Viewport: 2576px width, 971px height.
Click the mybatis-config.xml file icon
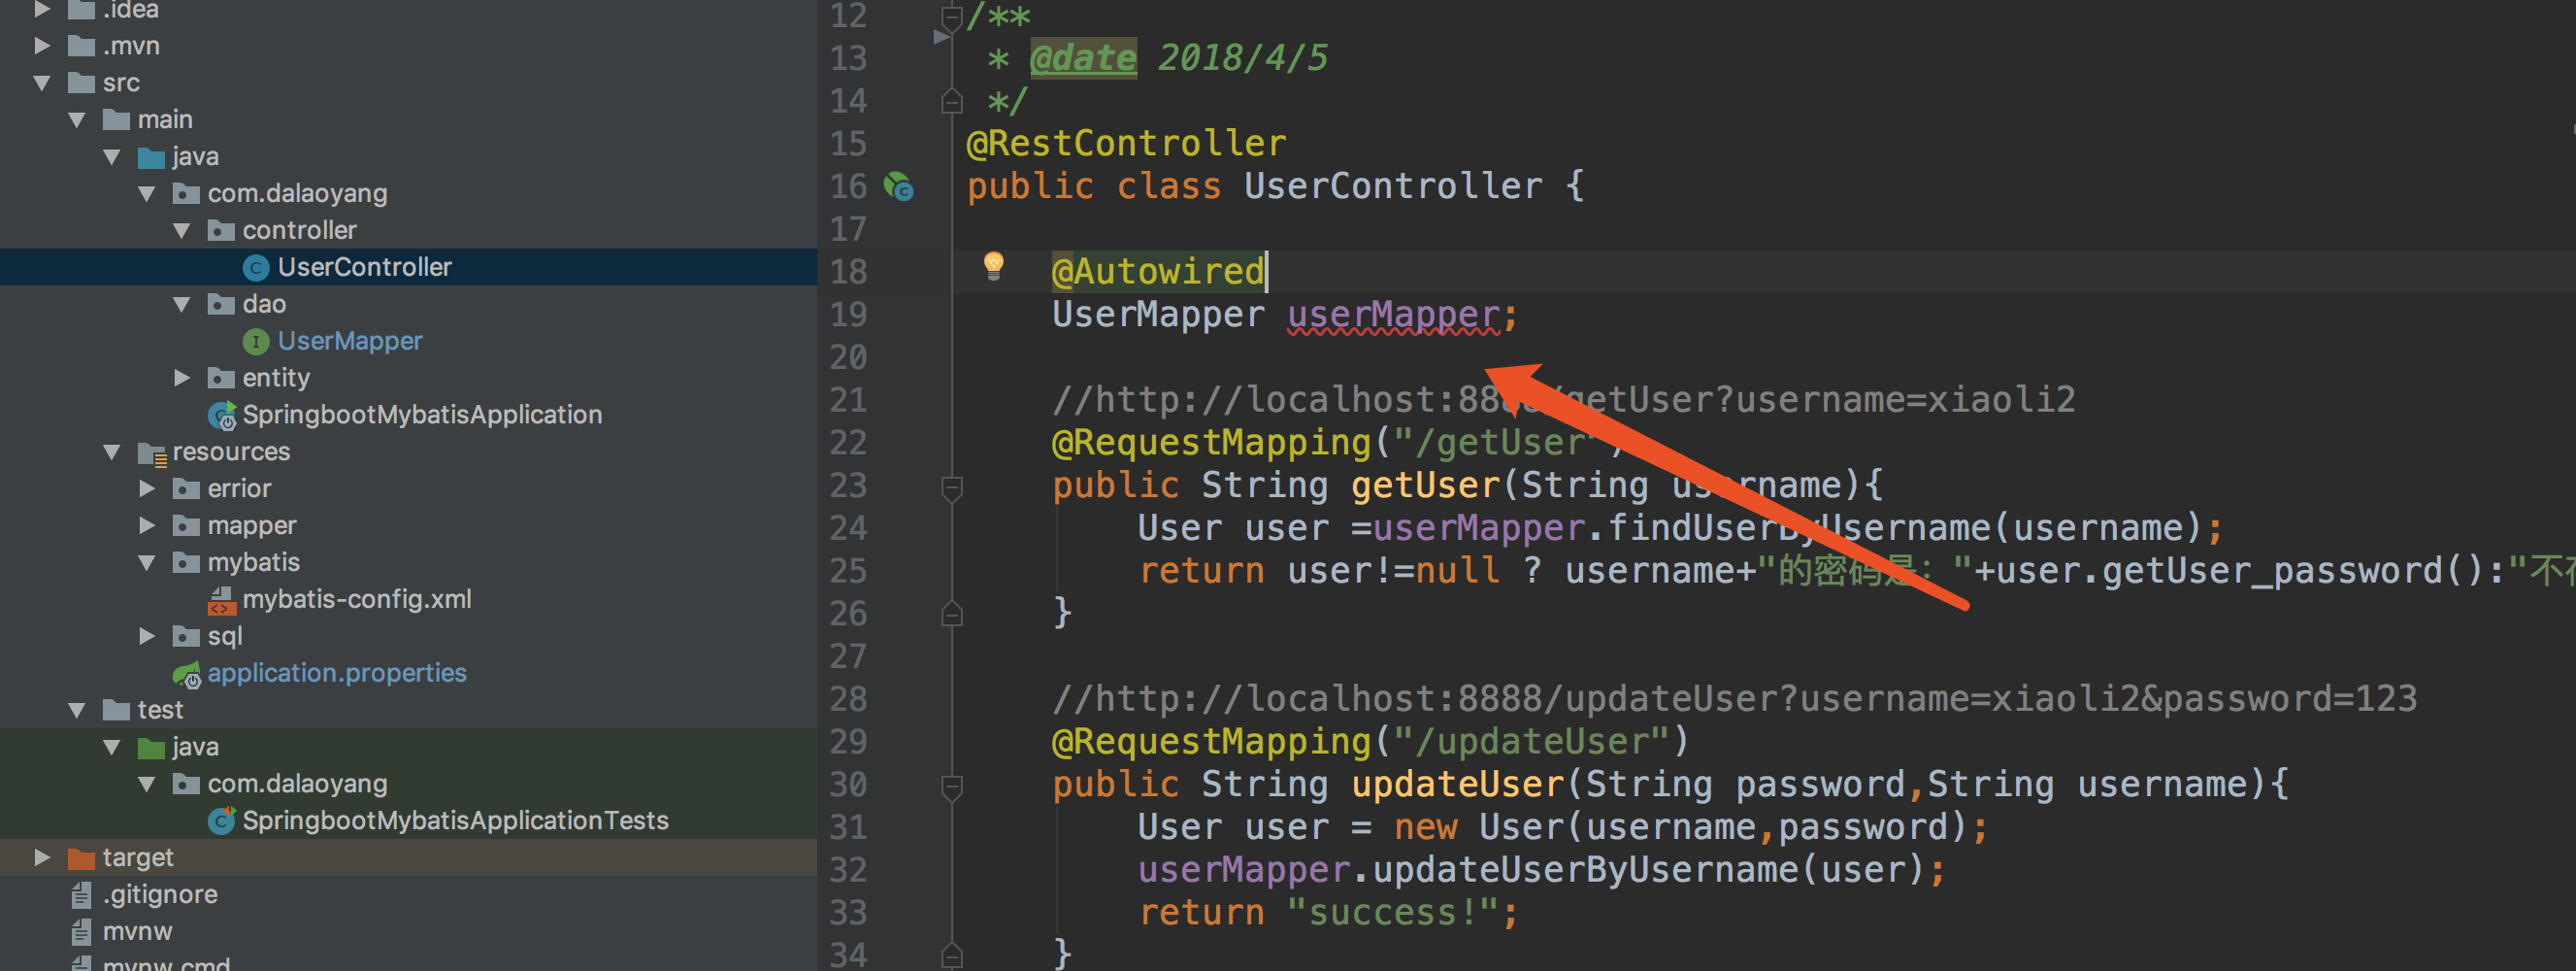tap(221, 600)
